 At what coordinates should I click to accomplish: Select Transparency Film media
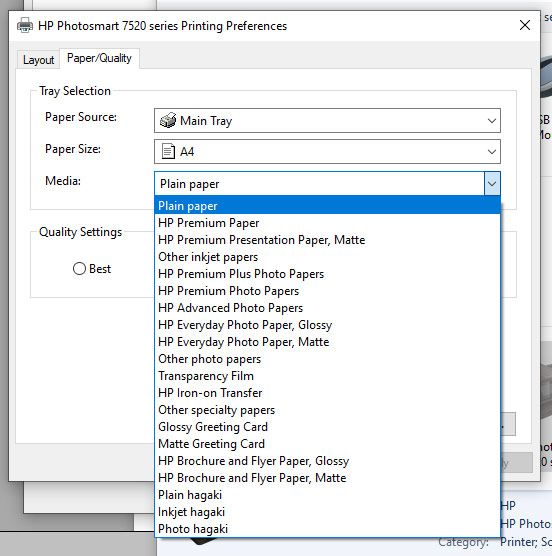point(327,376)
